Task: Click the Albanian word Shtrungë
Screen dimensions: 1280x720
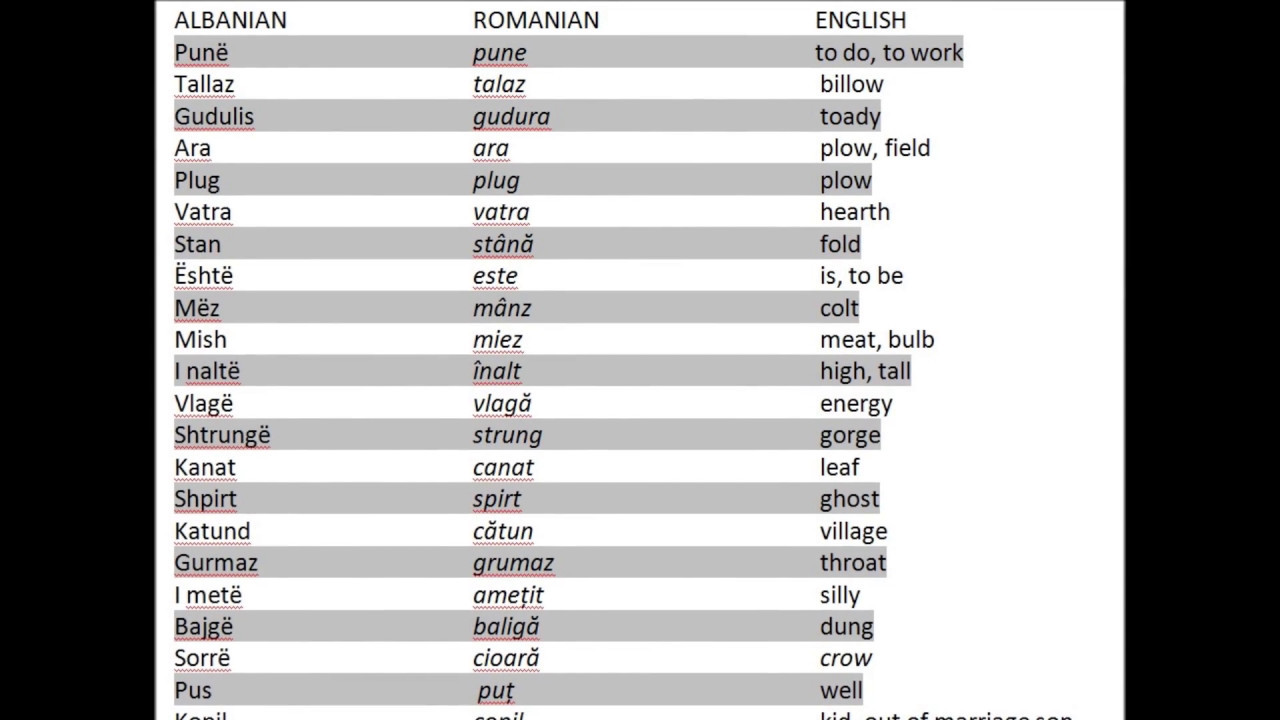Action: [222, 435]
